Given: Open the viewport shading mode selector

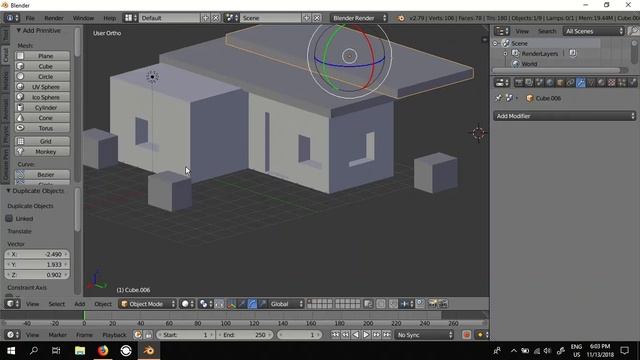Looking at the screenshot, I should (187, 304).
